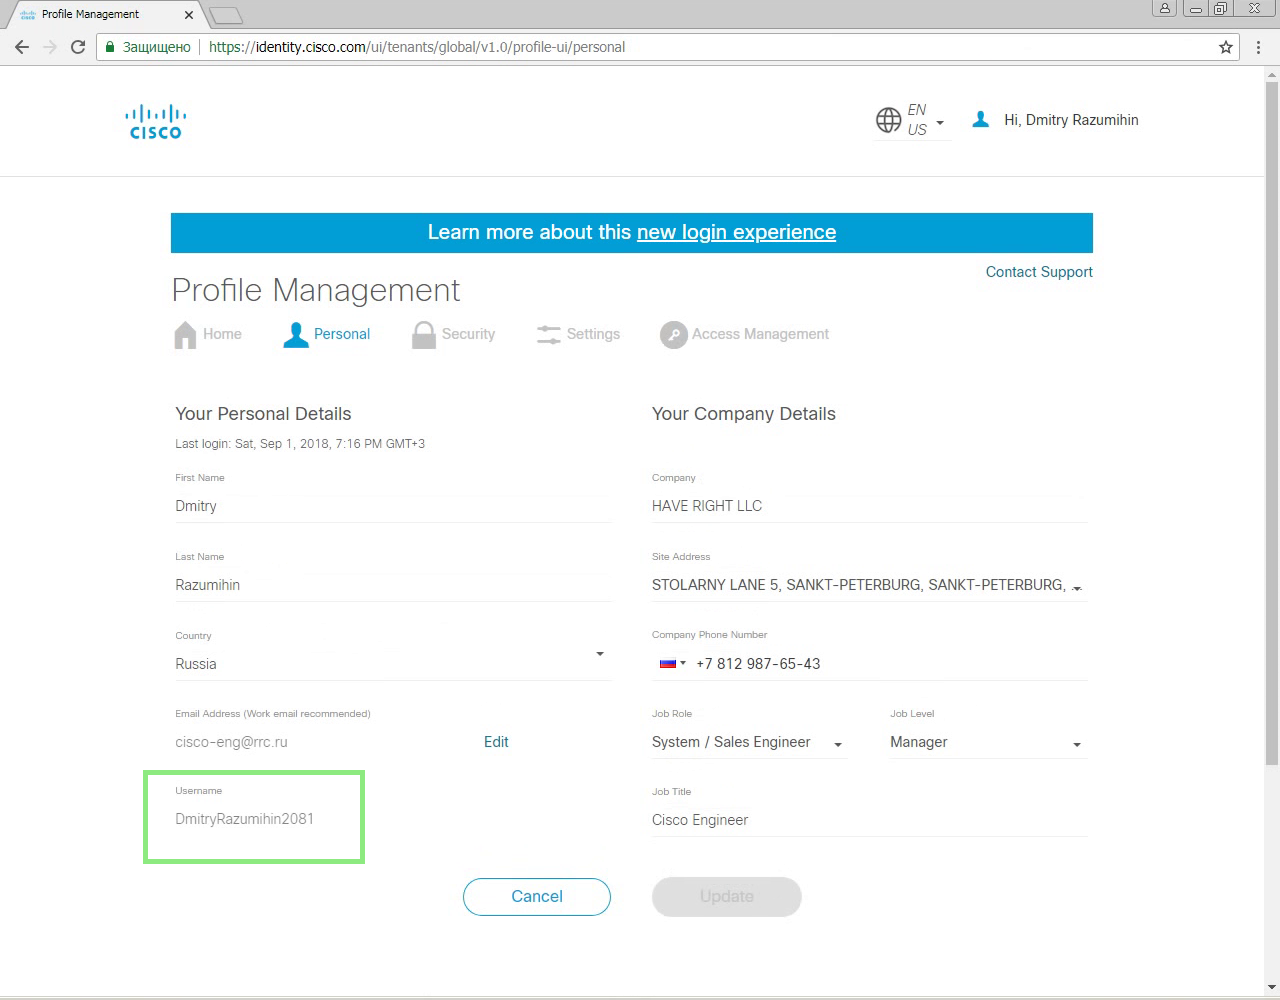Click the Settings sliders icon

[549, 335]
